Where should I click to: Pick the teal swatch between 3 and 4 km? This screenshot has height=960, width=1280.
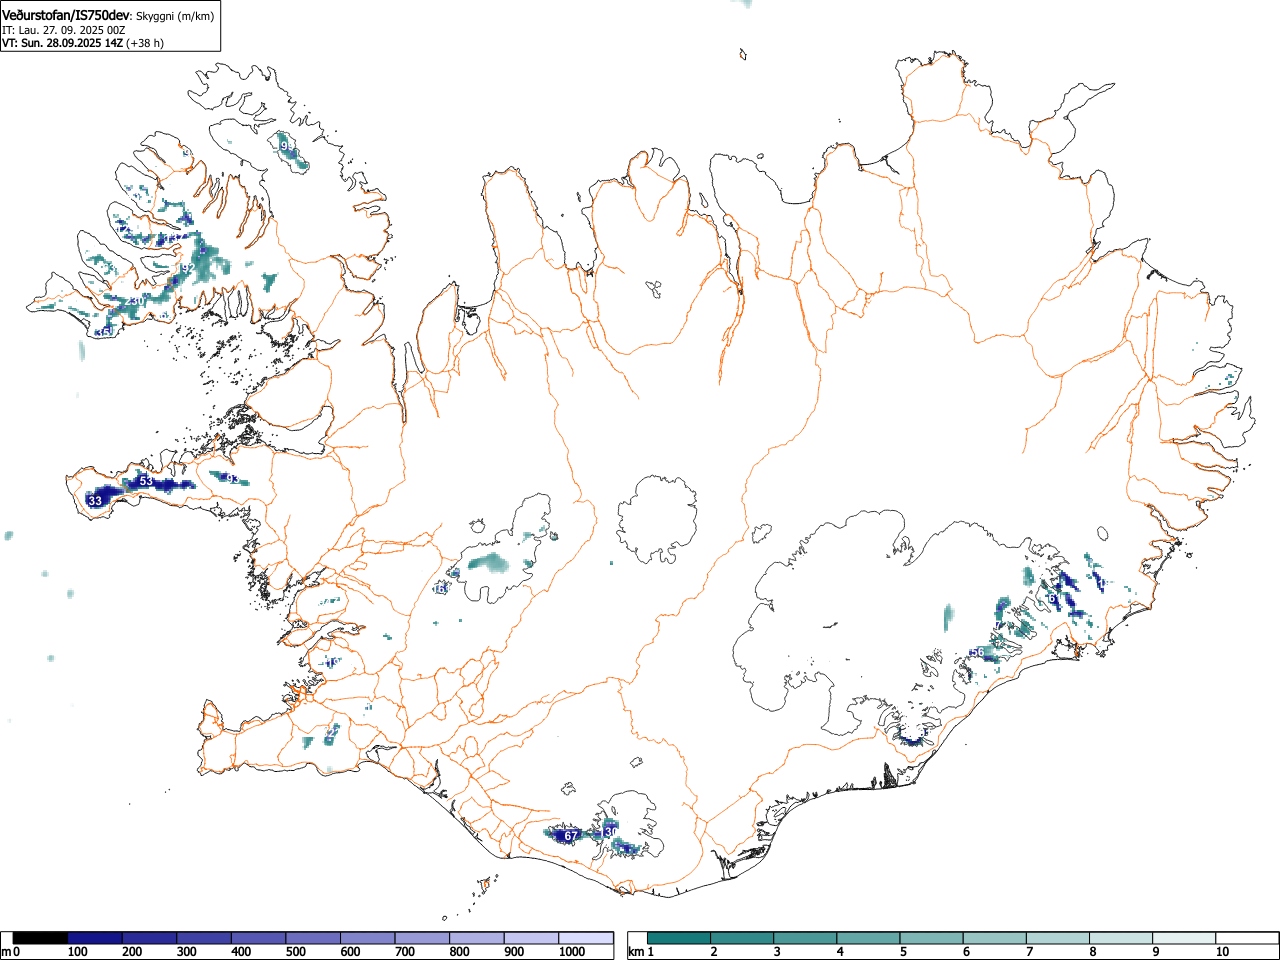tap(805, 938)
